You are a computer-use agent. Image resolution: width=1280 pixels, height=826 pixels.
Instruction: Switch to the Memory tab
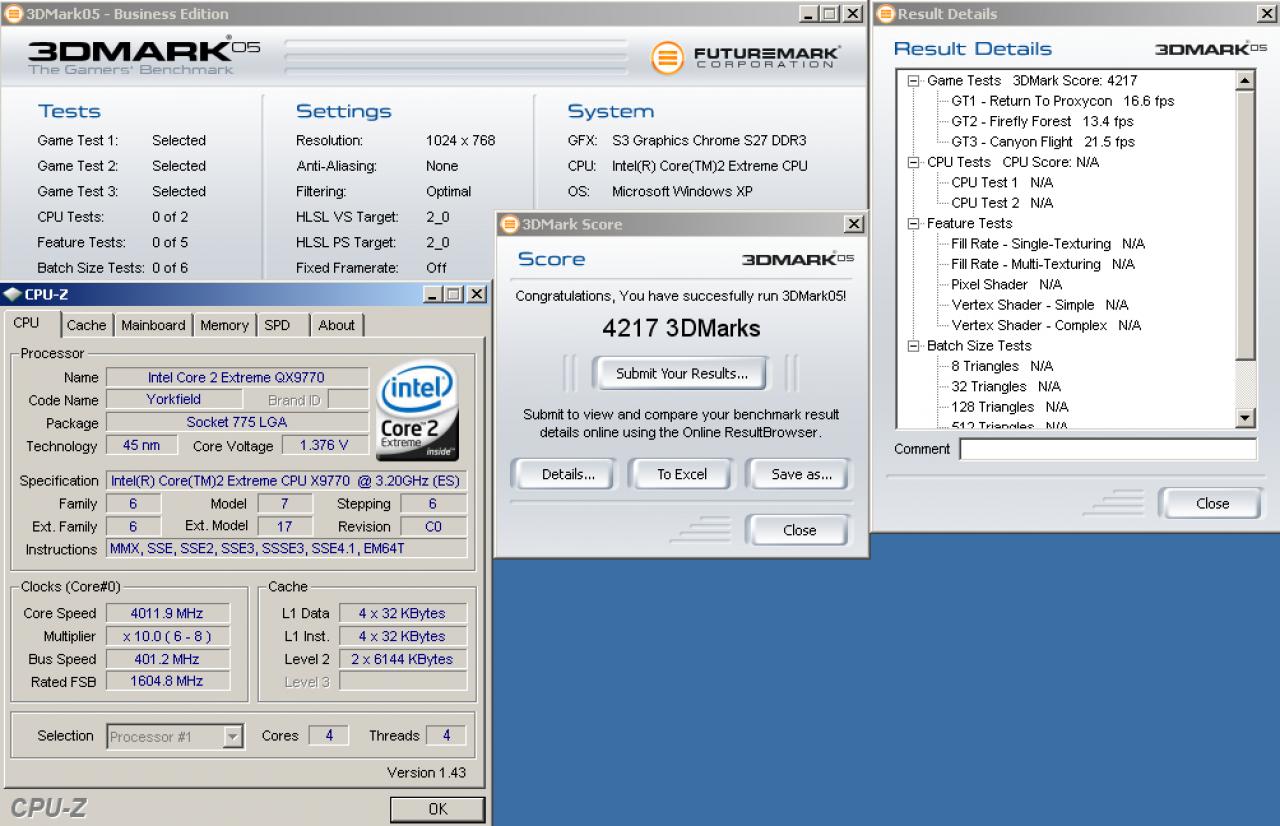click(224, 325)
